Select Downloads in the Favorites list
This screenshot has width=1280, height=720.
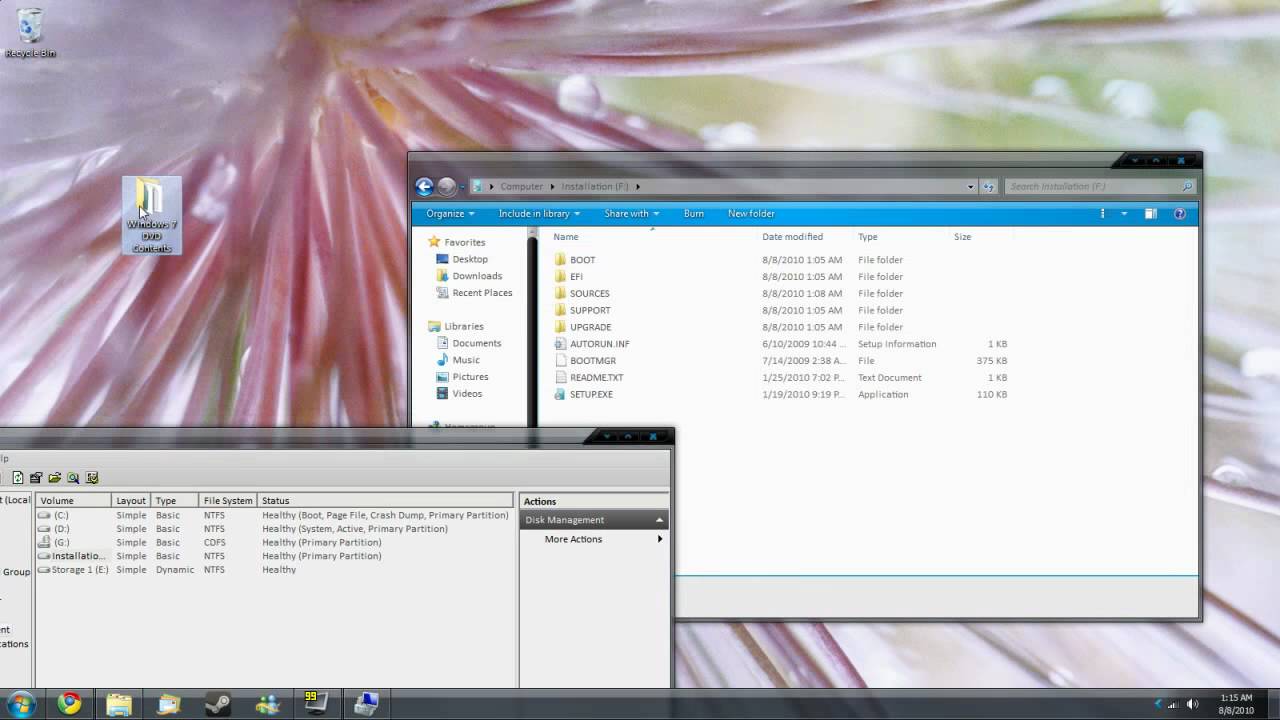pos(477,276)
